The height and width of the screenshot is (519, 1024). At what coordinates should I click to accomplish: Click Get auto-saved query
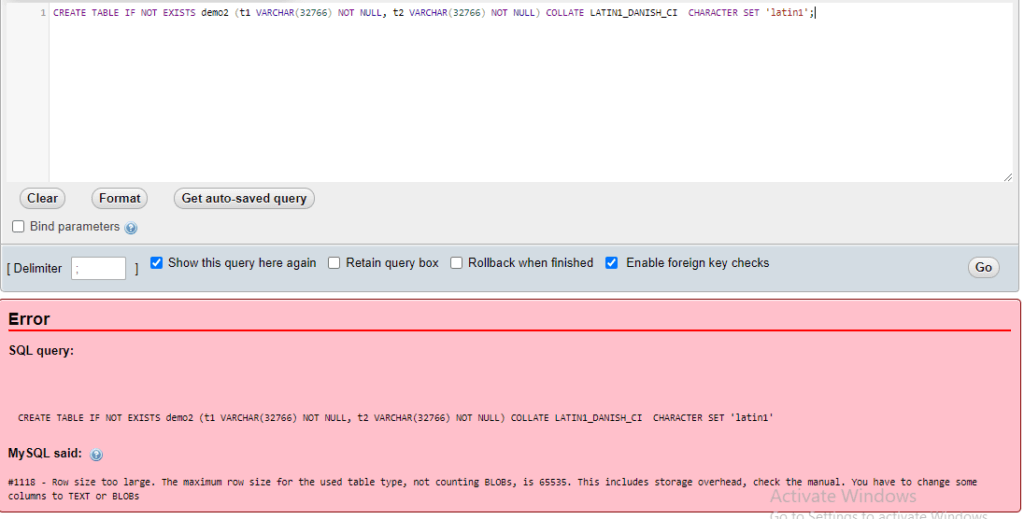tap(244, 198)
